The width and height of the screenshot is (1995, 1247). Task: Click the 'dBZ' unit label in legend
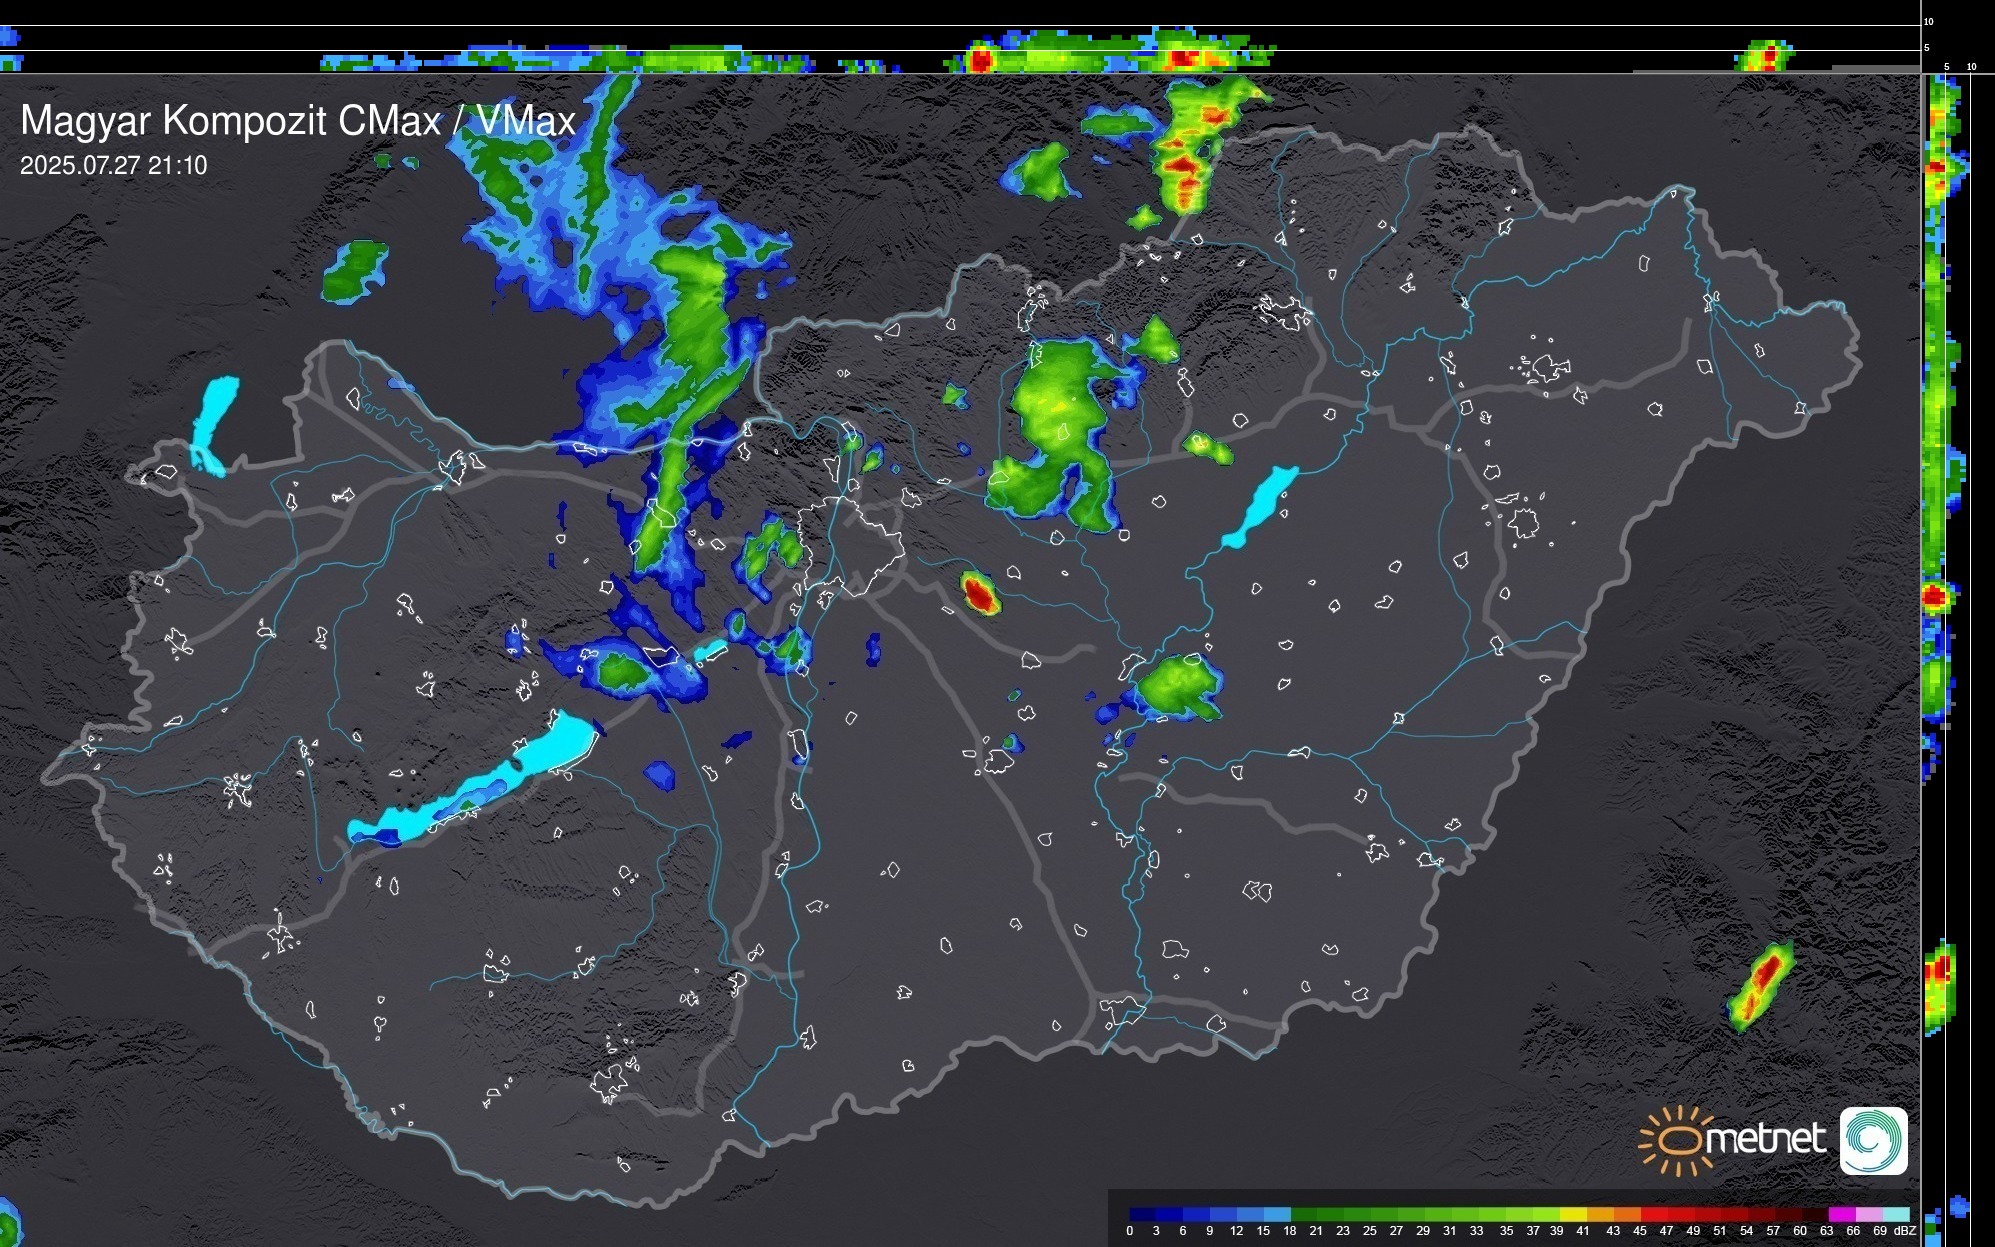[1904, 1231]
